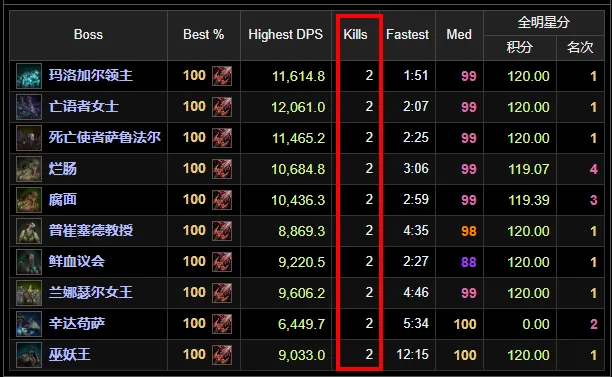
Task: Click the 玛洛加尔领主 boss portrait icon
Action: [28, 76]
